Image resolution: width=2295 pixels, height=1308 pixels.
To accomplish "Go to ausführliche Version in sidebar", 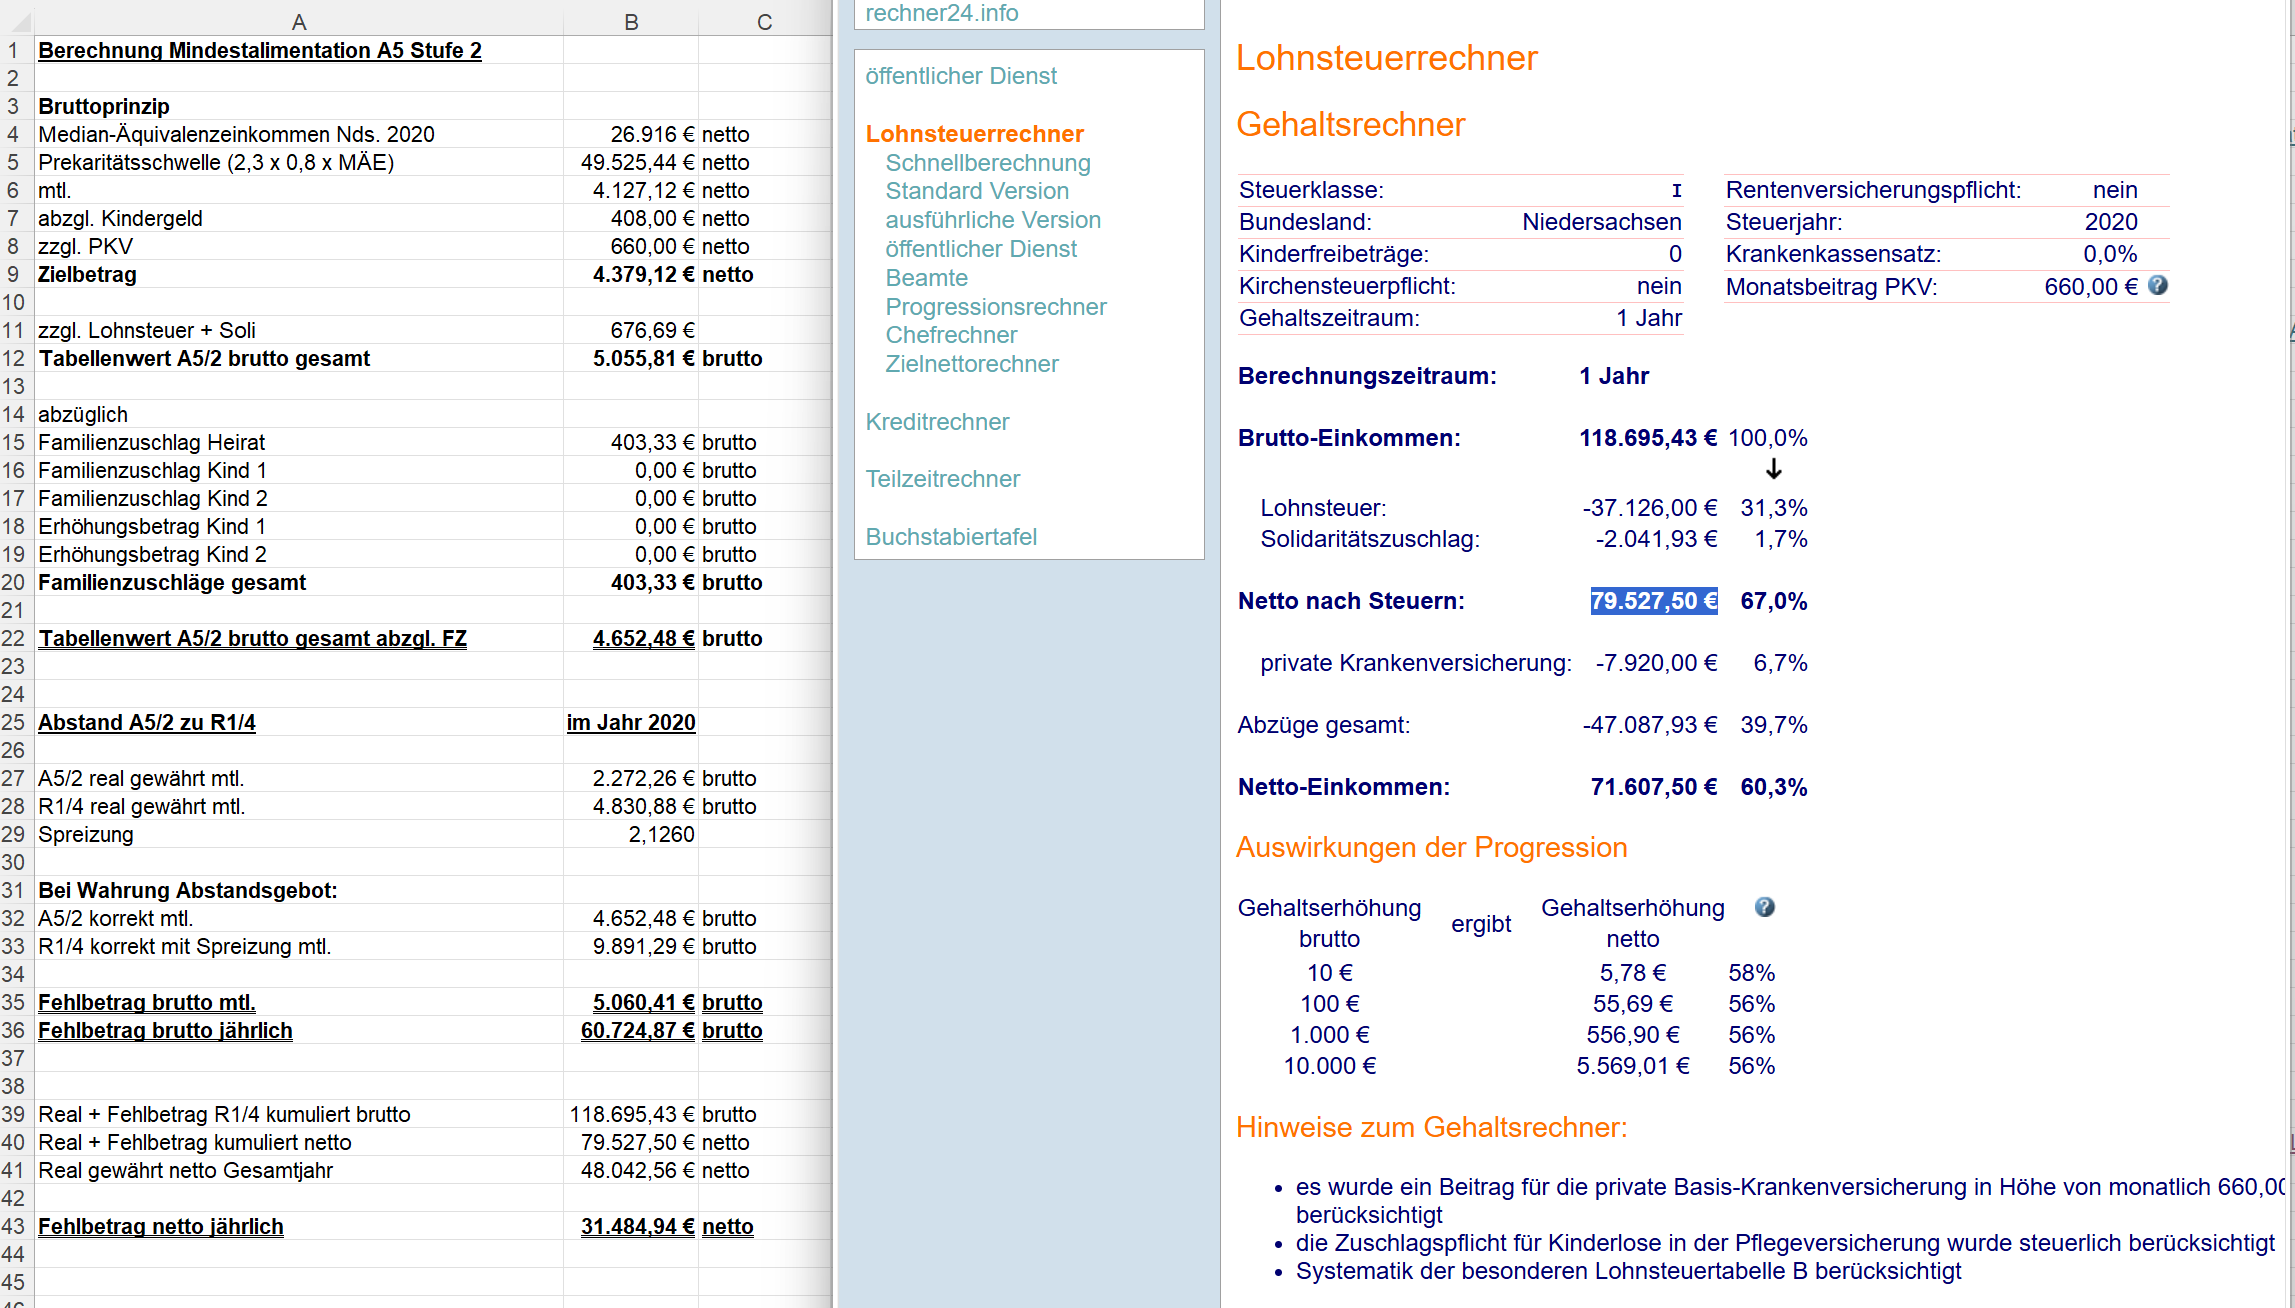I will 992,220.
